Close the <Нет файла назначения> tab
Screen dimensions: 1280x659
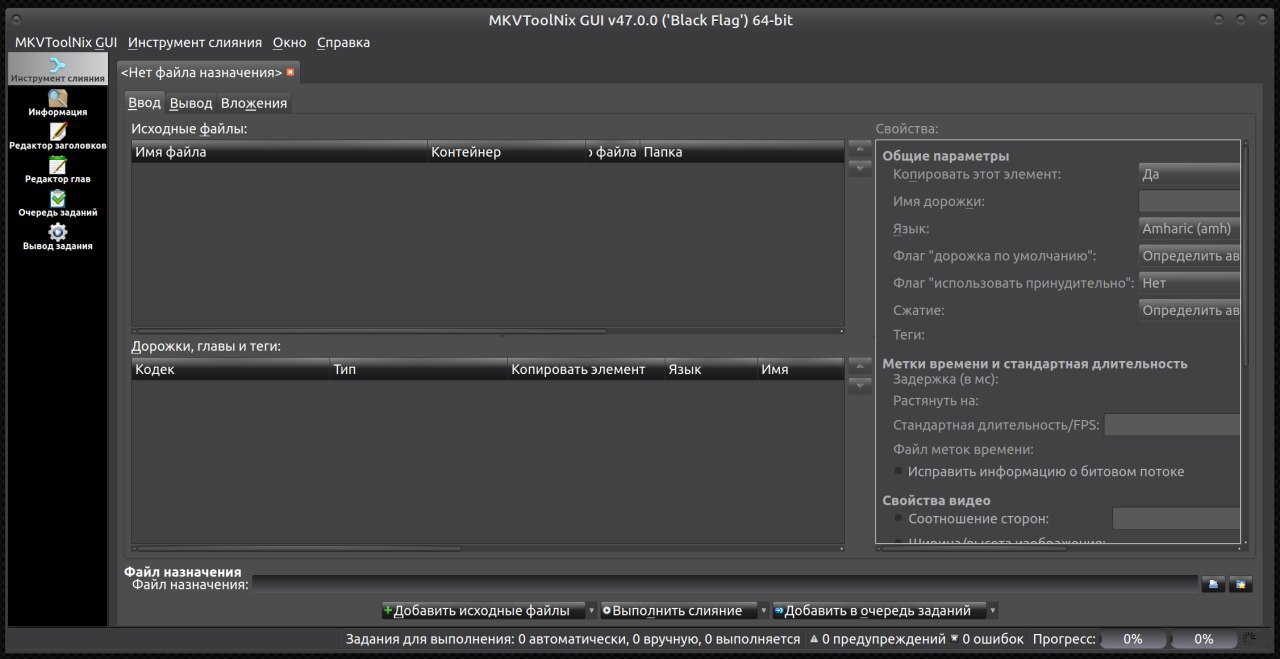[290, 72]
